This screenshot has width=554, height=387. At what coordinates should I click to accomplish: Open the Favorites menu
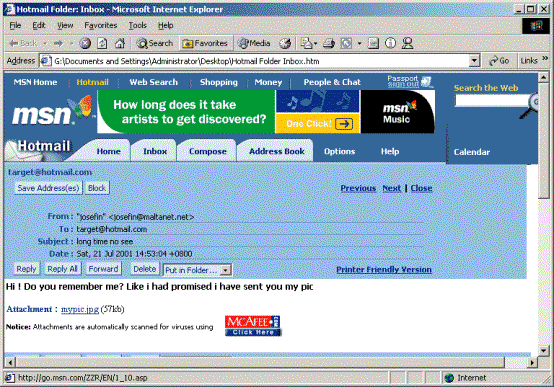point(101,25)
